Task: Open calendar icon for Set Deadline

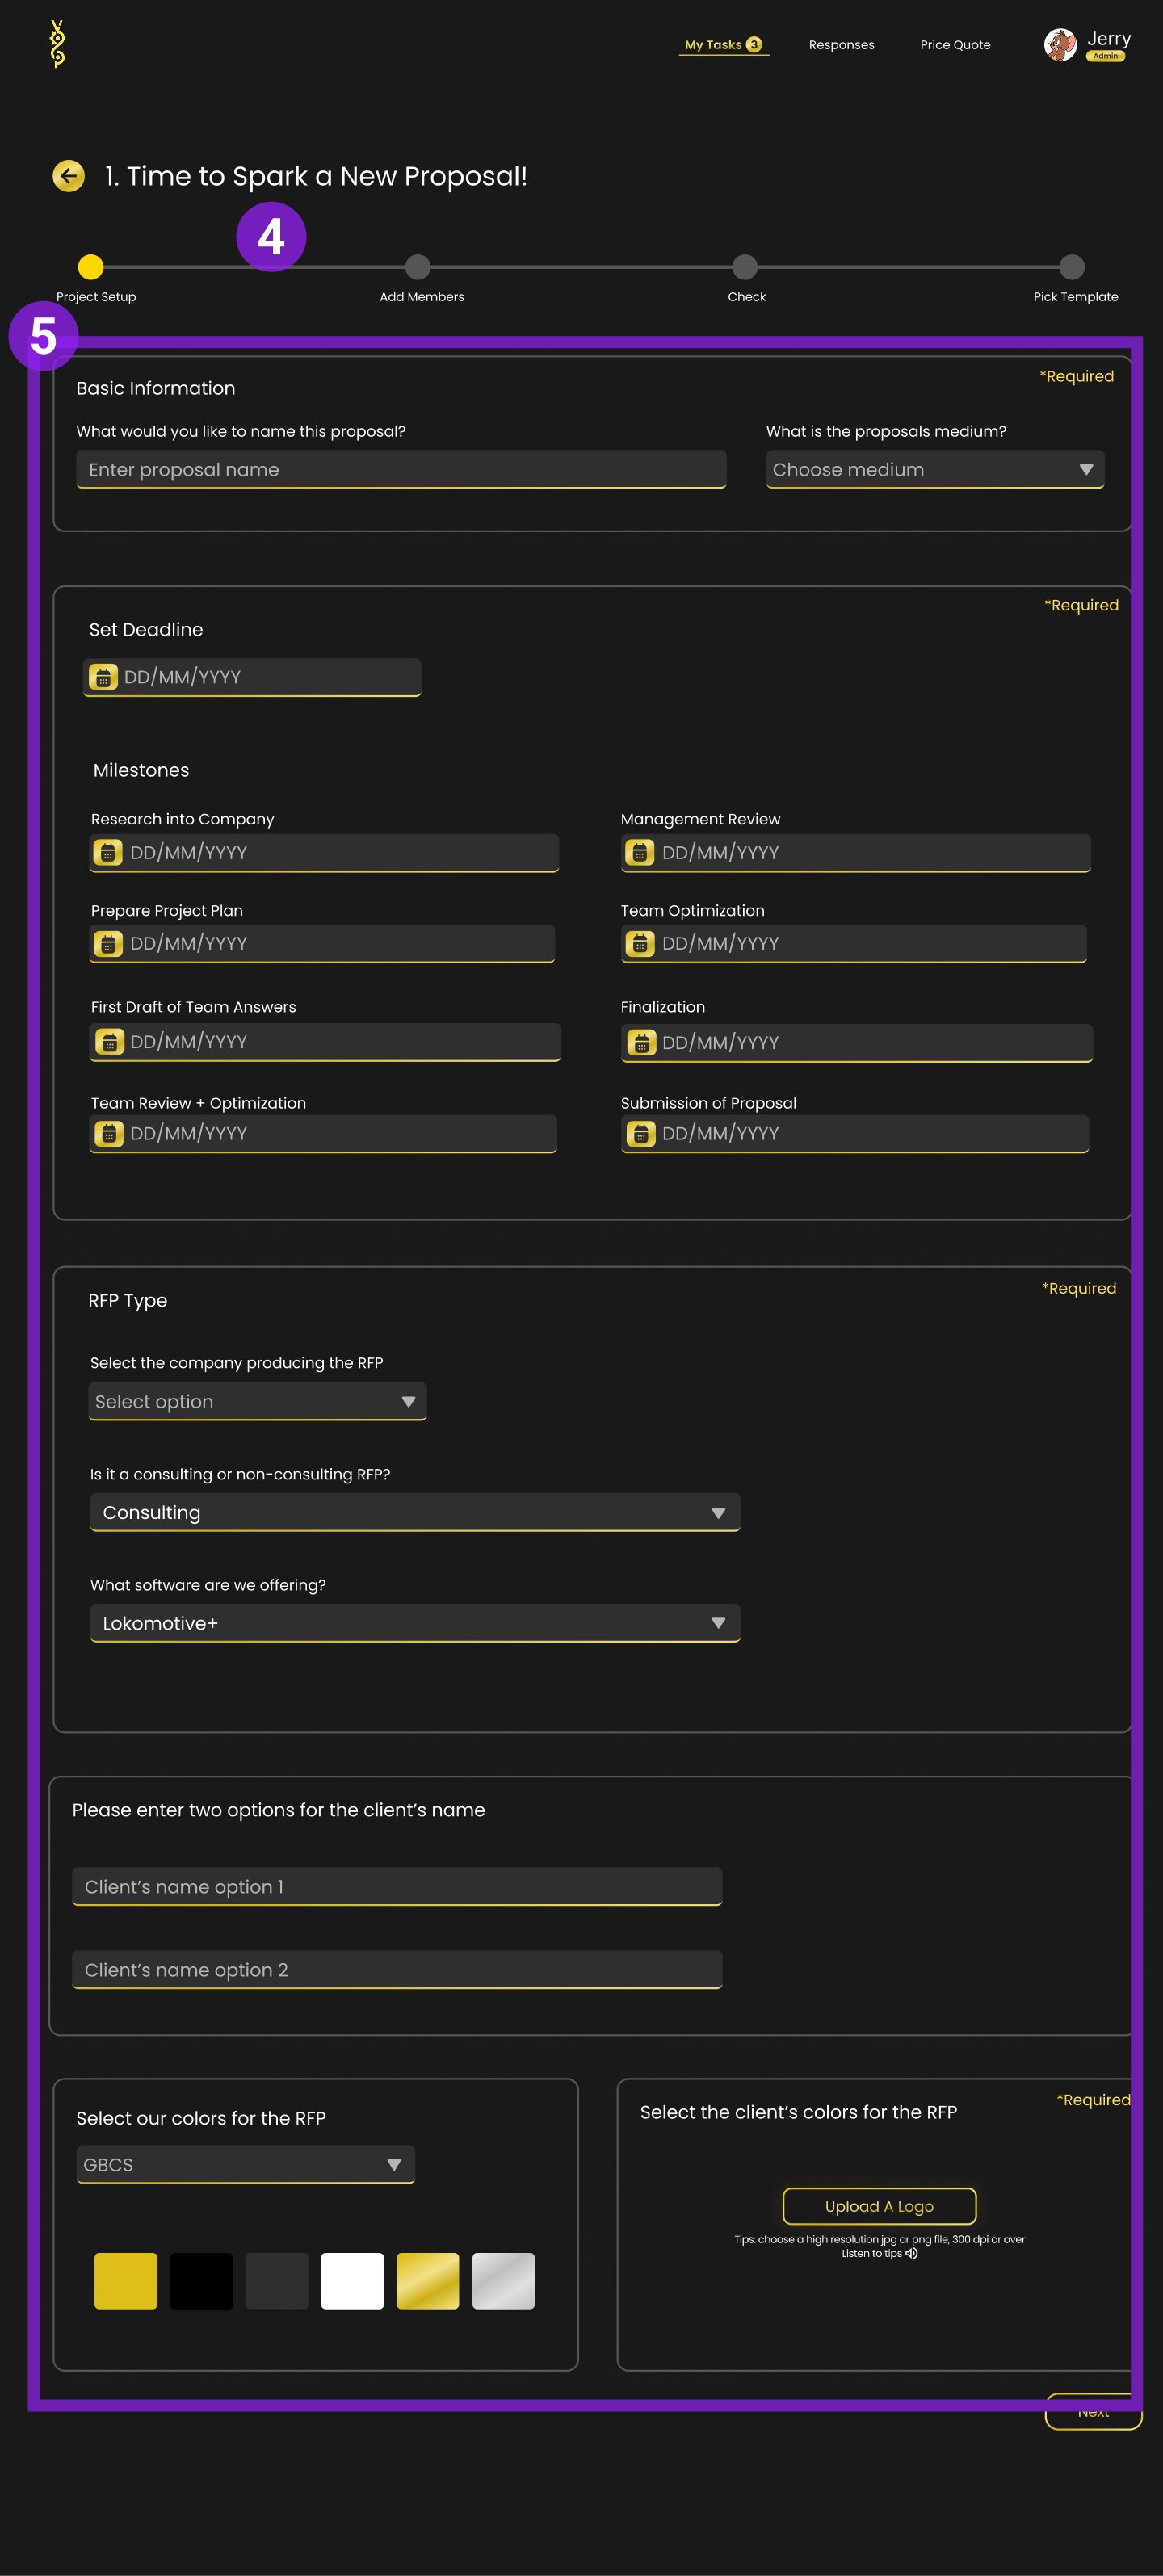Action: pos(103,677)
